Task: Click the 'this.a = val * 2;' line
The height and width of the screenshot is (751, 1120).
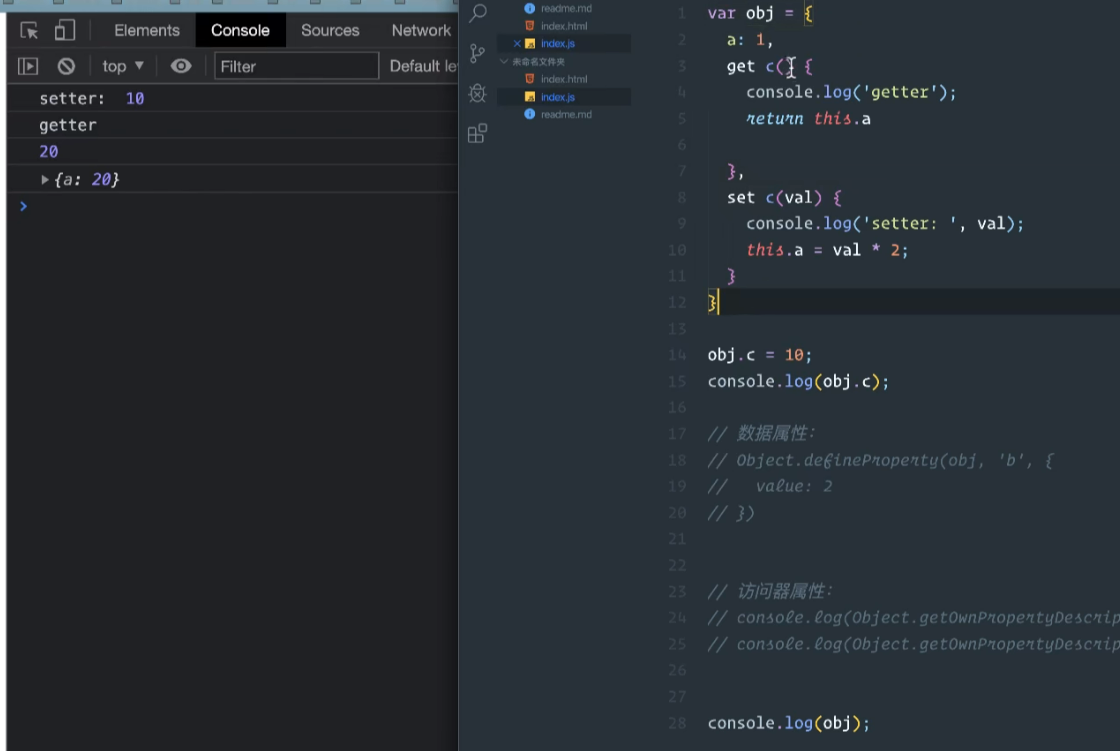Action: point(826,250)
